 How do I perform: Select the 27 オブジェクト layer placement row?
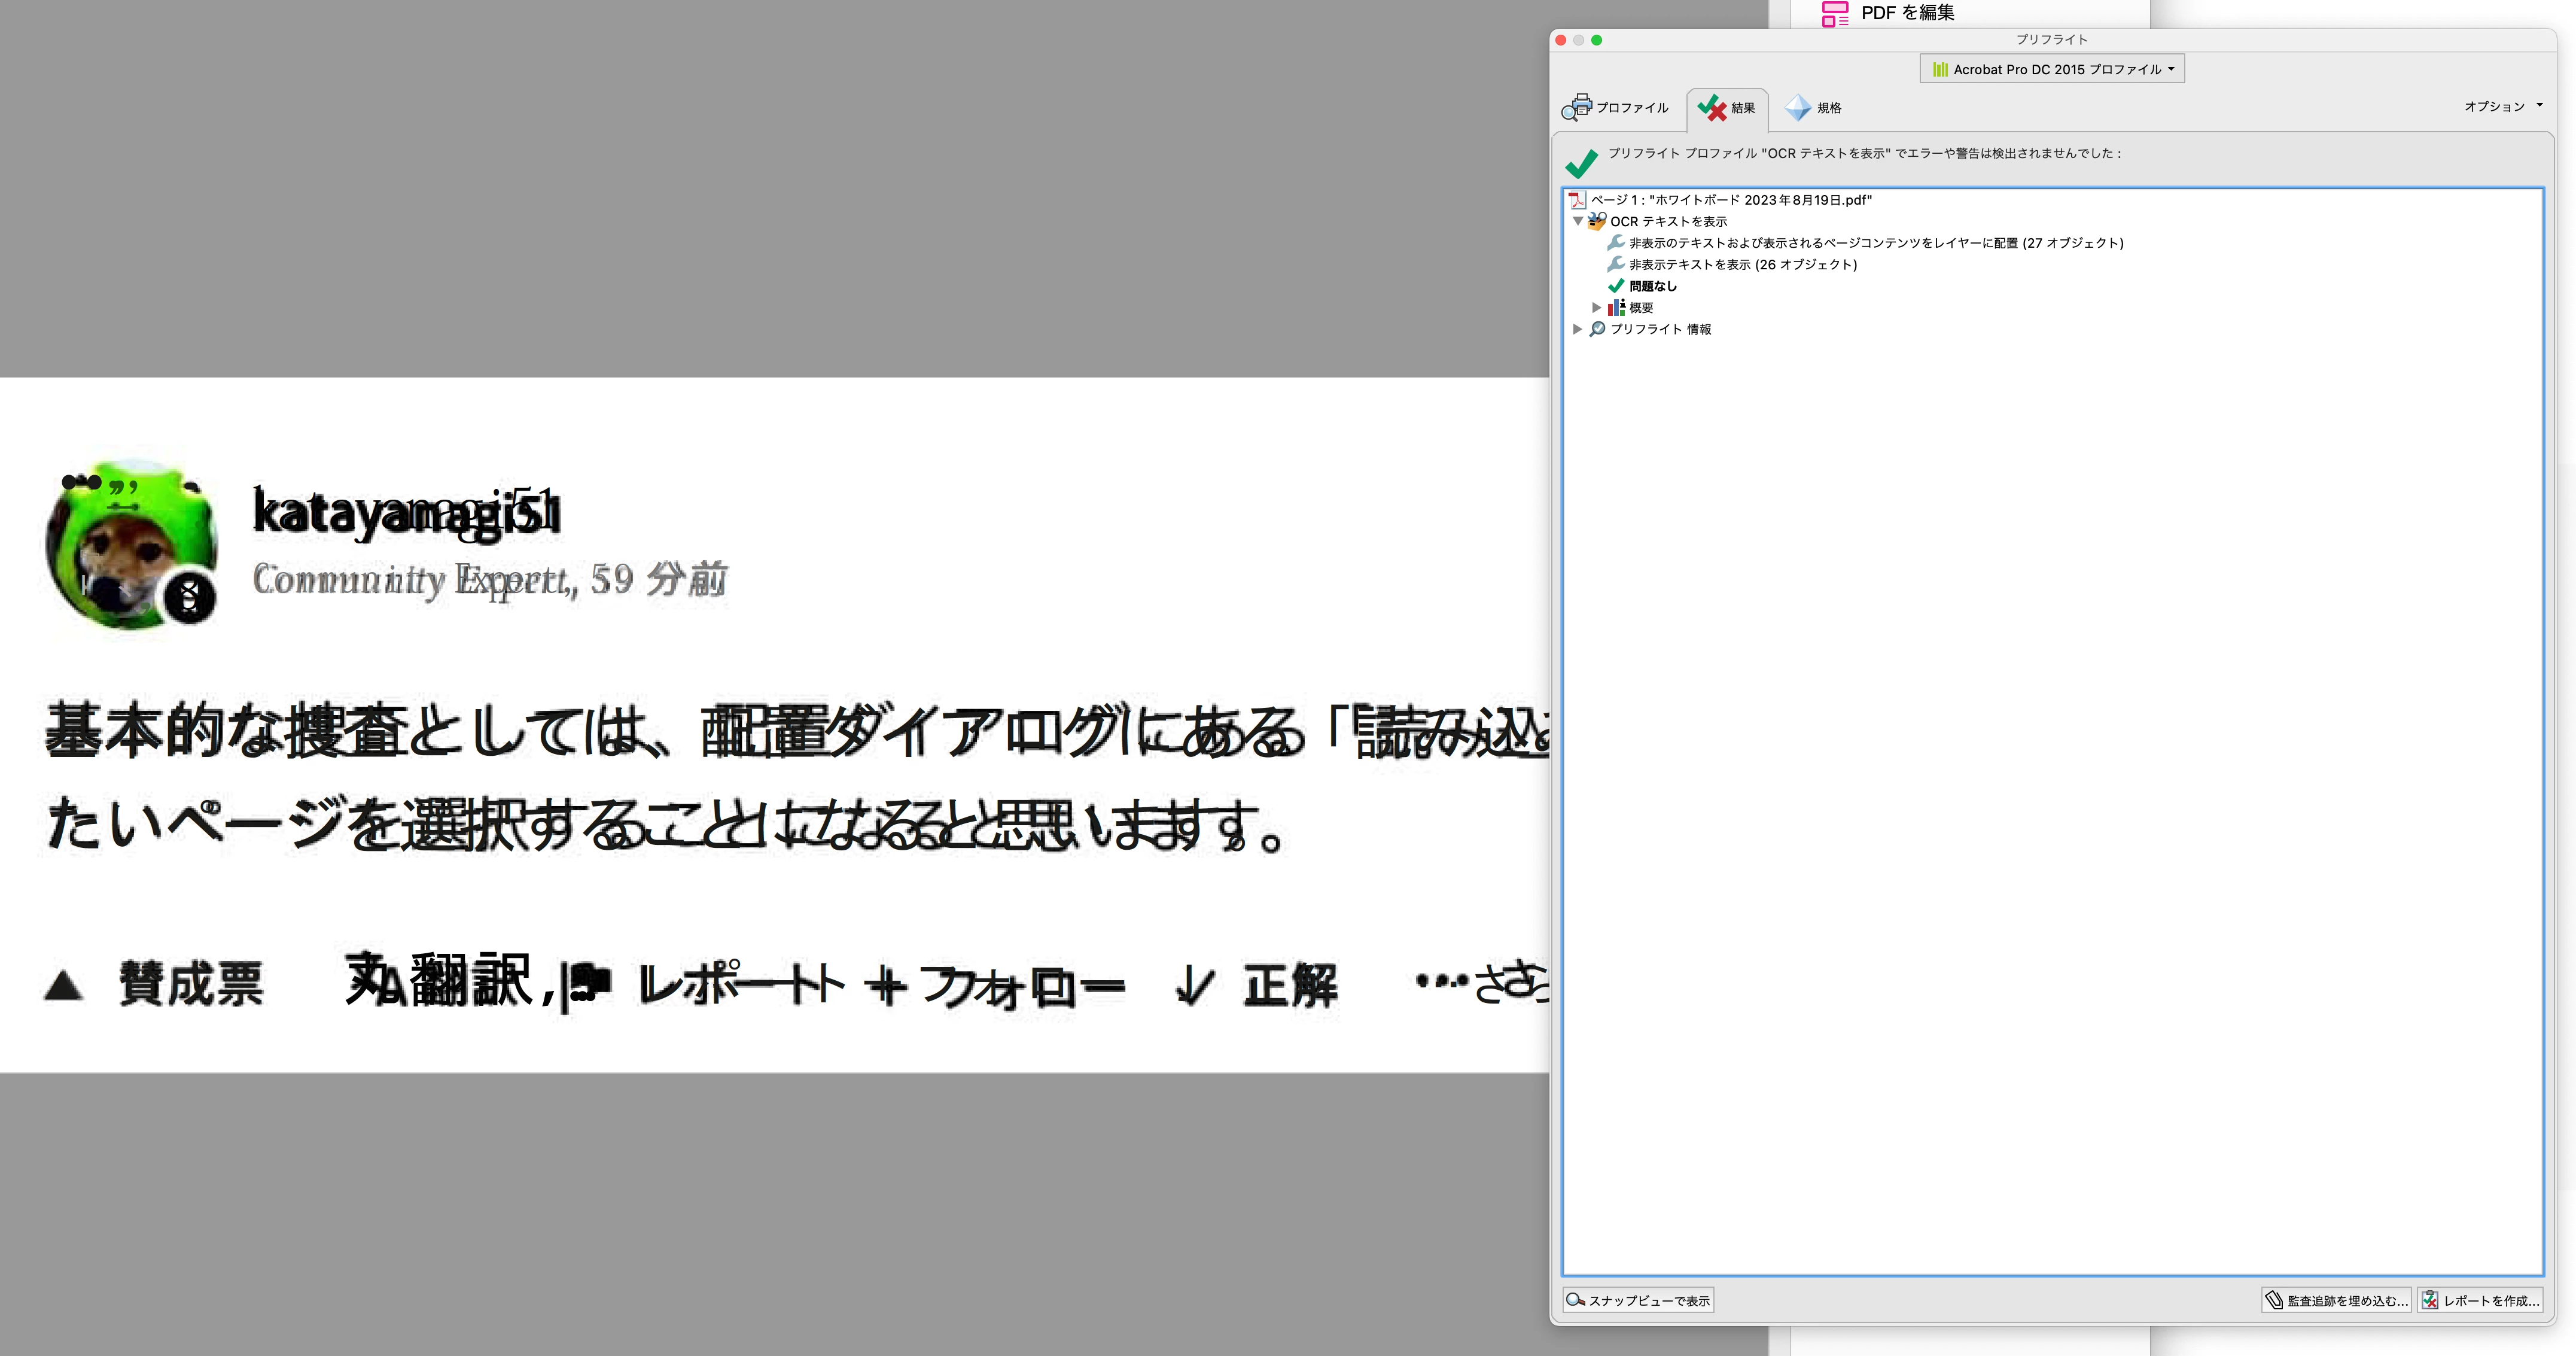(1875, 243)
